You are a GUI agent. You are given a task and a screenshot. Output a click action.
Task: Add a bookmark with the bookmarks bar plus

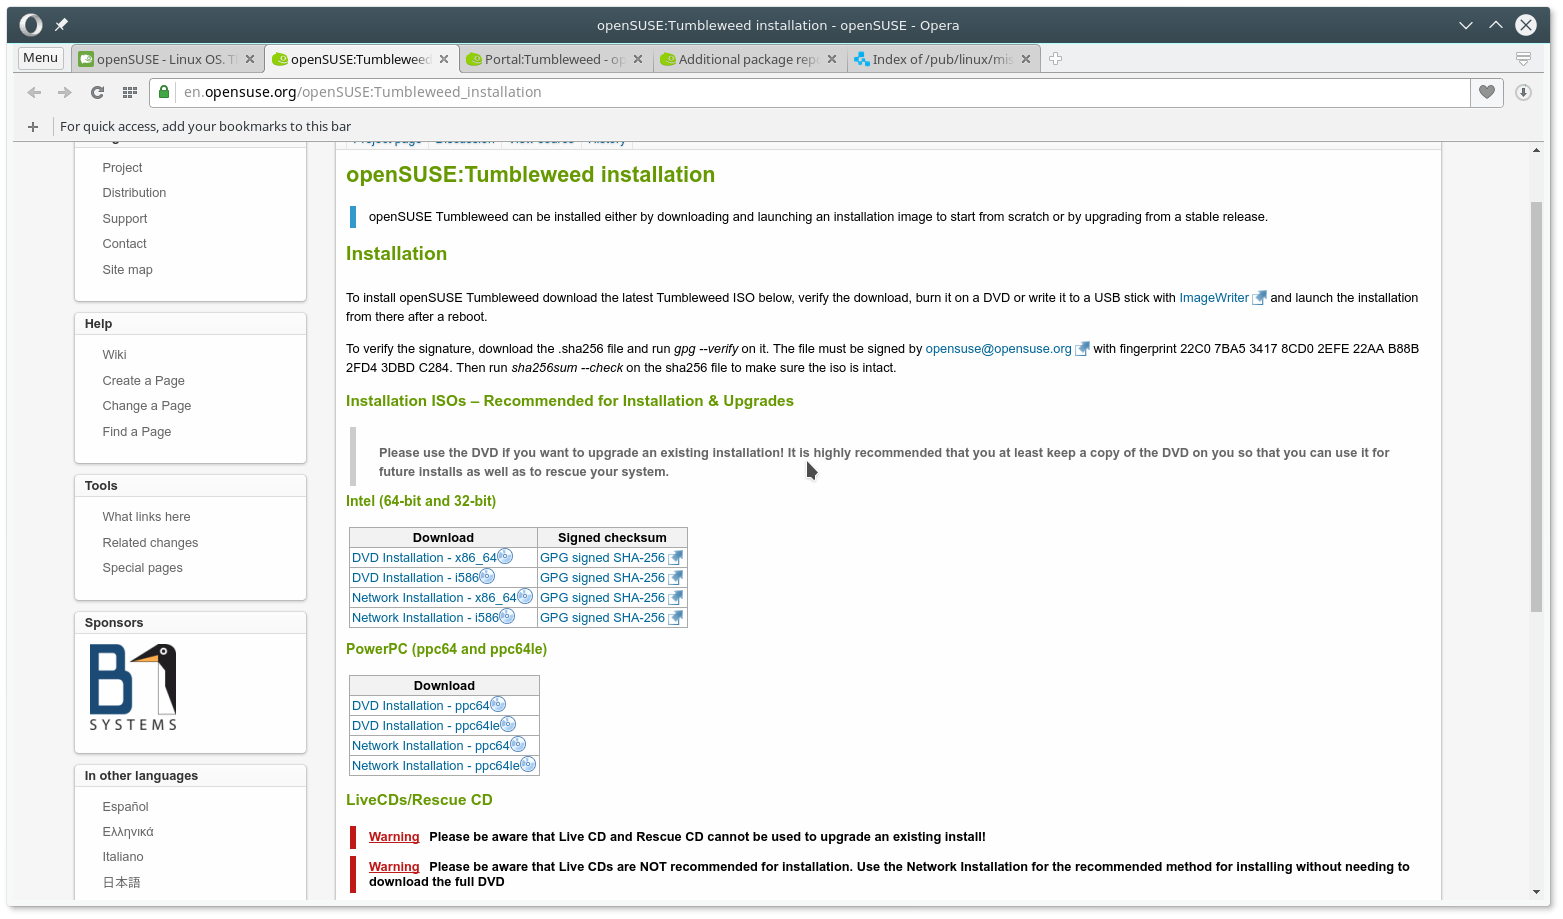(x=33, y=127)
